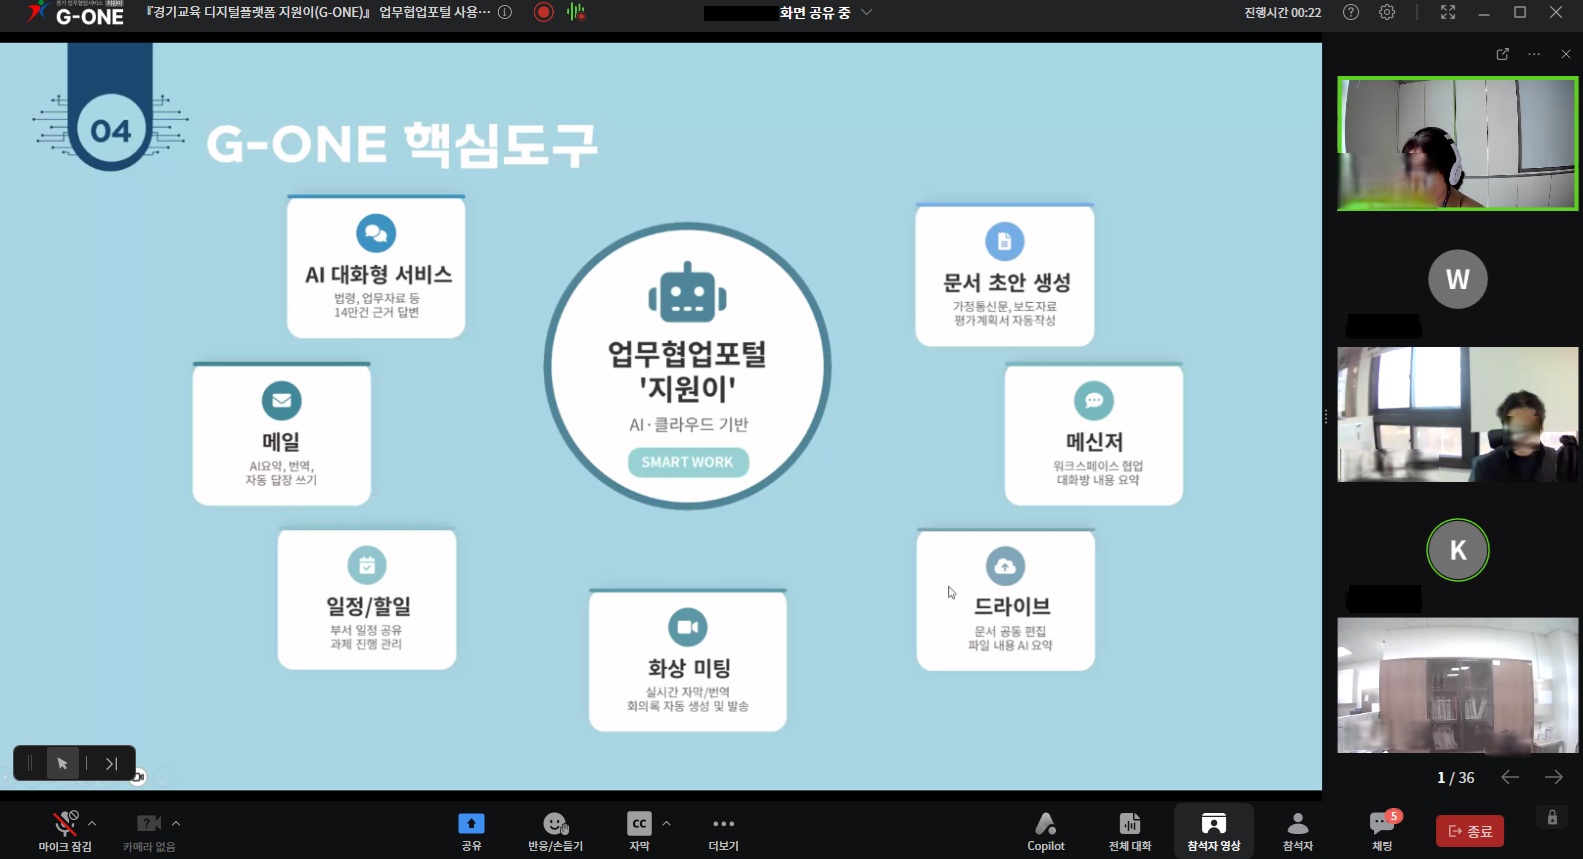Select participant W avatar tile
Viewport: 1583px width, 859px height.
click(1457, 279)
